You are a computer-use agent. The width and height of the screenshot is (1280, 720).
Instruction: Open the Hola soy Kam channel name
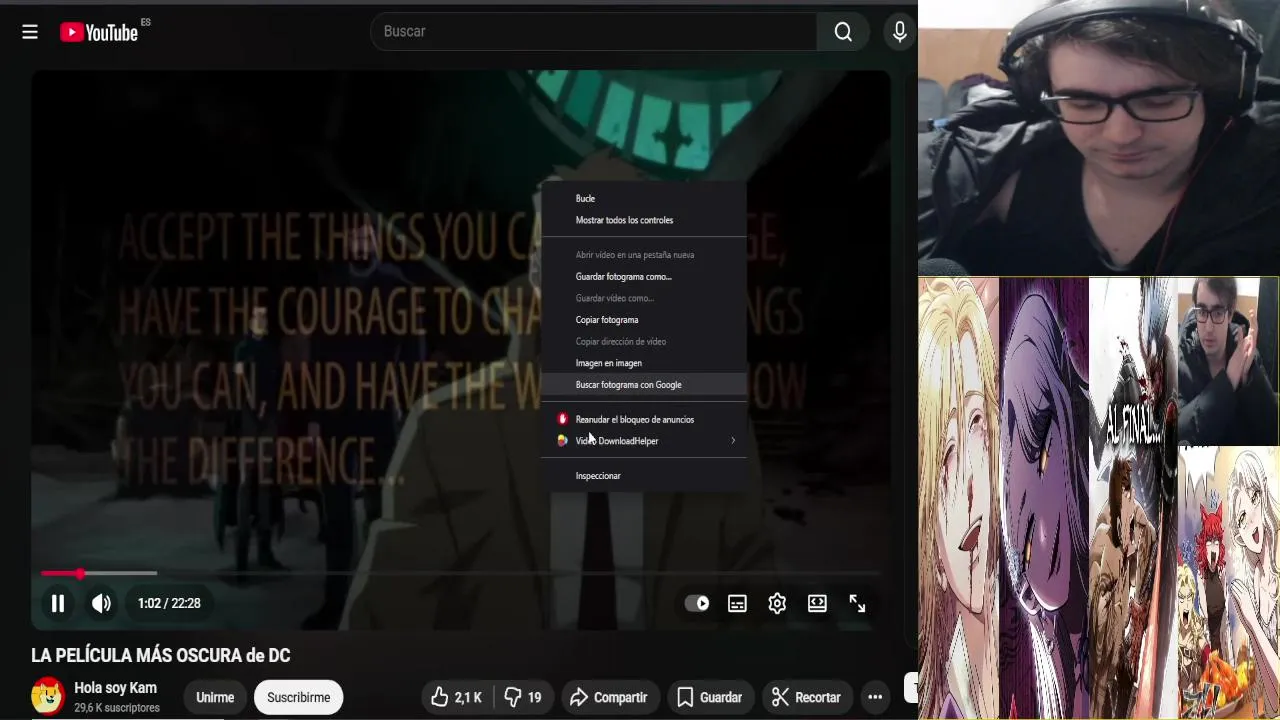[x=116, y=688]
